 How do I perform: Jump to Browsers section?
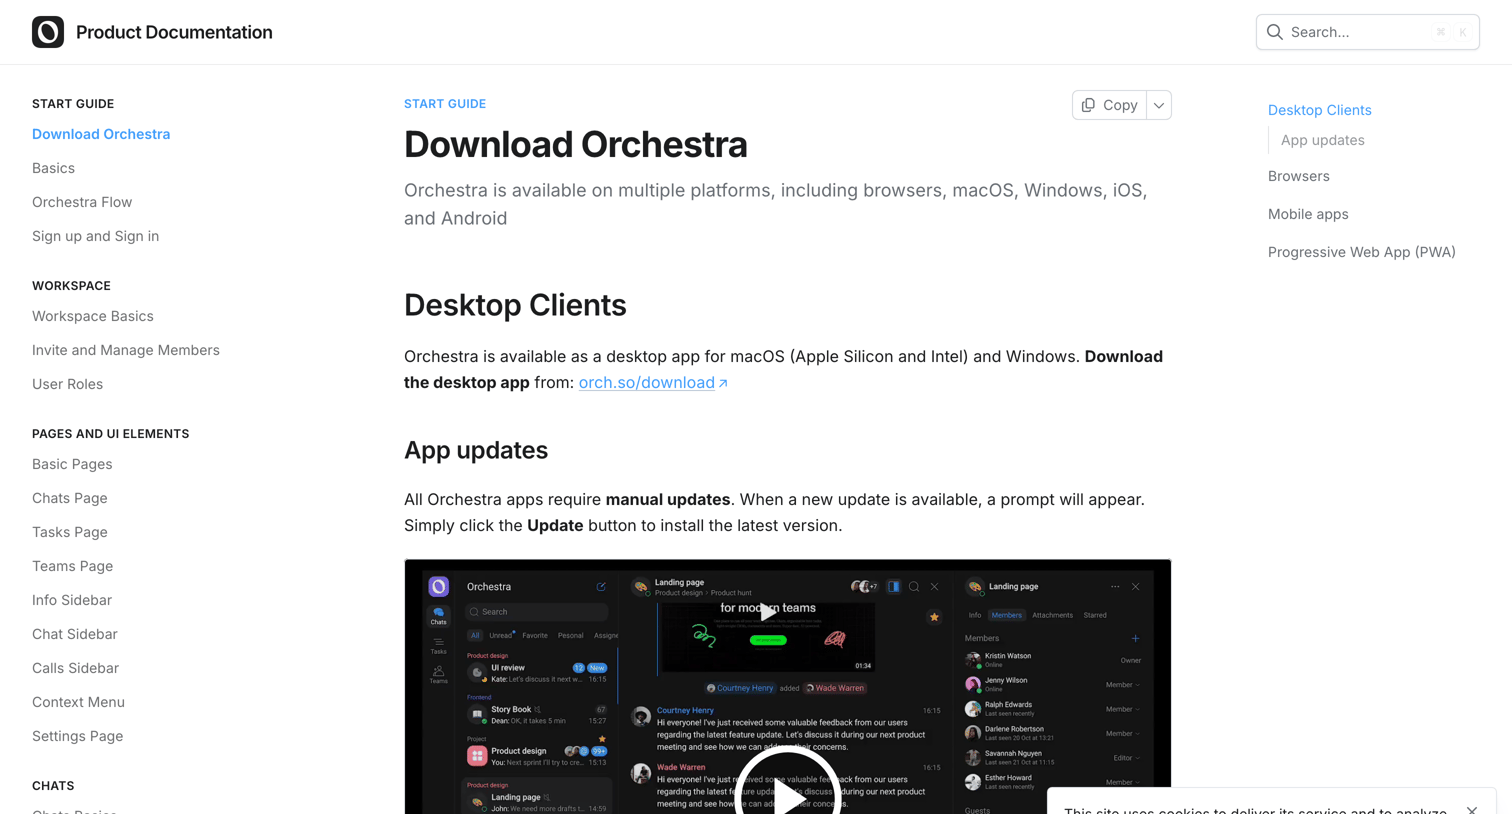[x=1298, y=176]
